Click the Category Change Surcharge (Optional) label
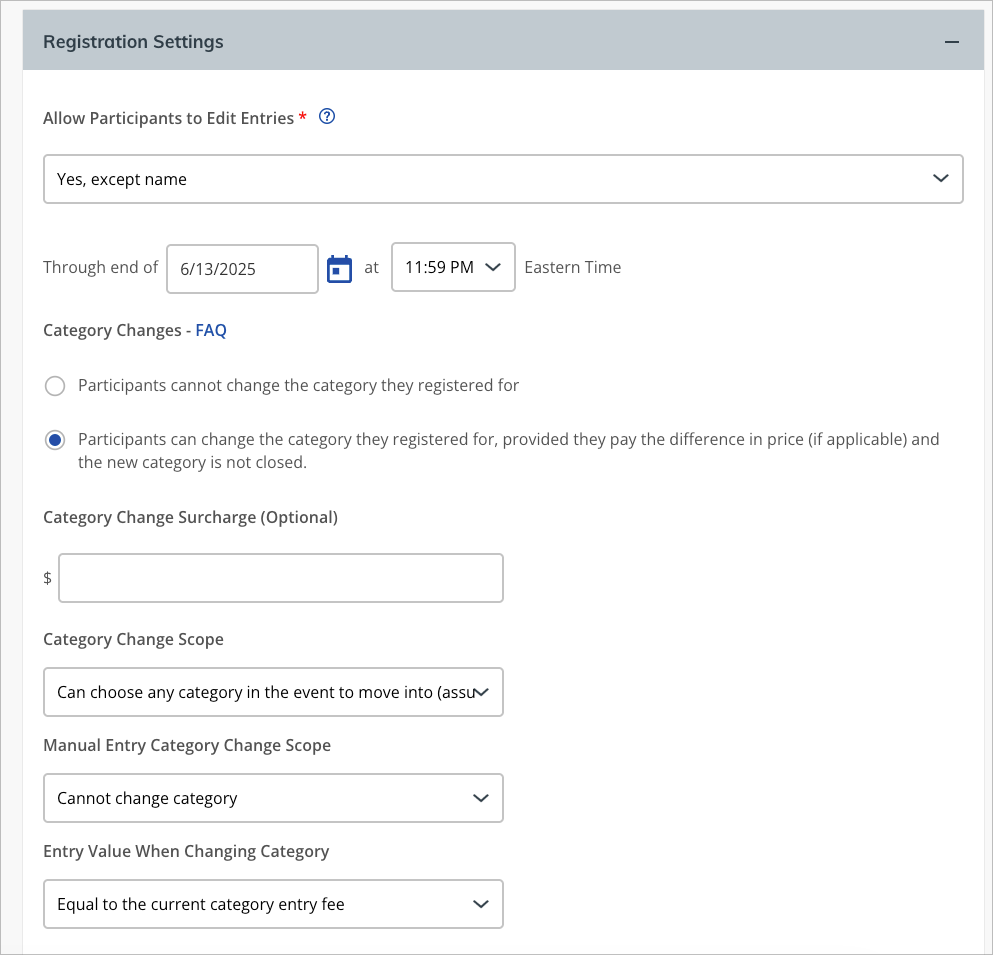993x955 pixels. click(191, 517)
